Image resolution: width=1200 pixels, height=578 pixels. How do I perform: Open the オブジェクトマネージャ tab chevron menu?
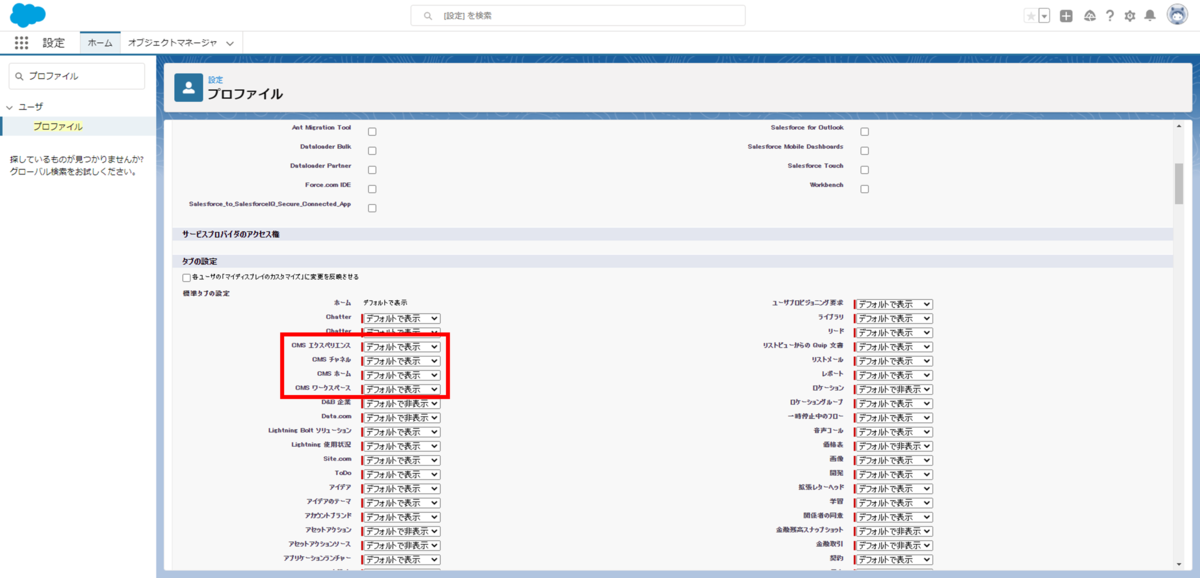pyautogui.click(x=230, y=43)
